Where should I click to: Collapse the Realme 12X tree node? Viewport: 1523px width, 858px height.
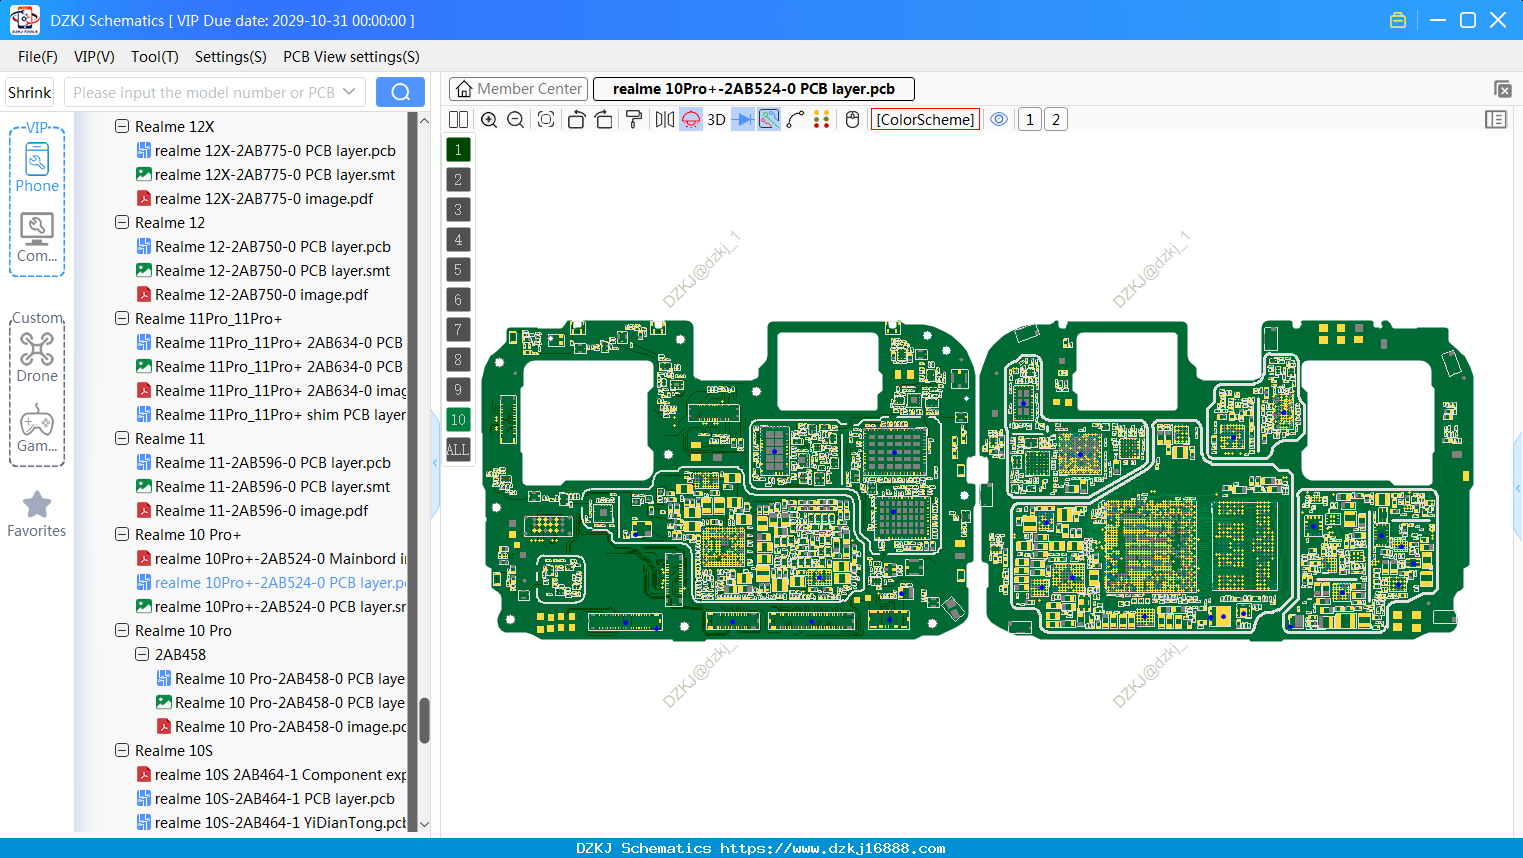(x=122, y=127)
